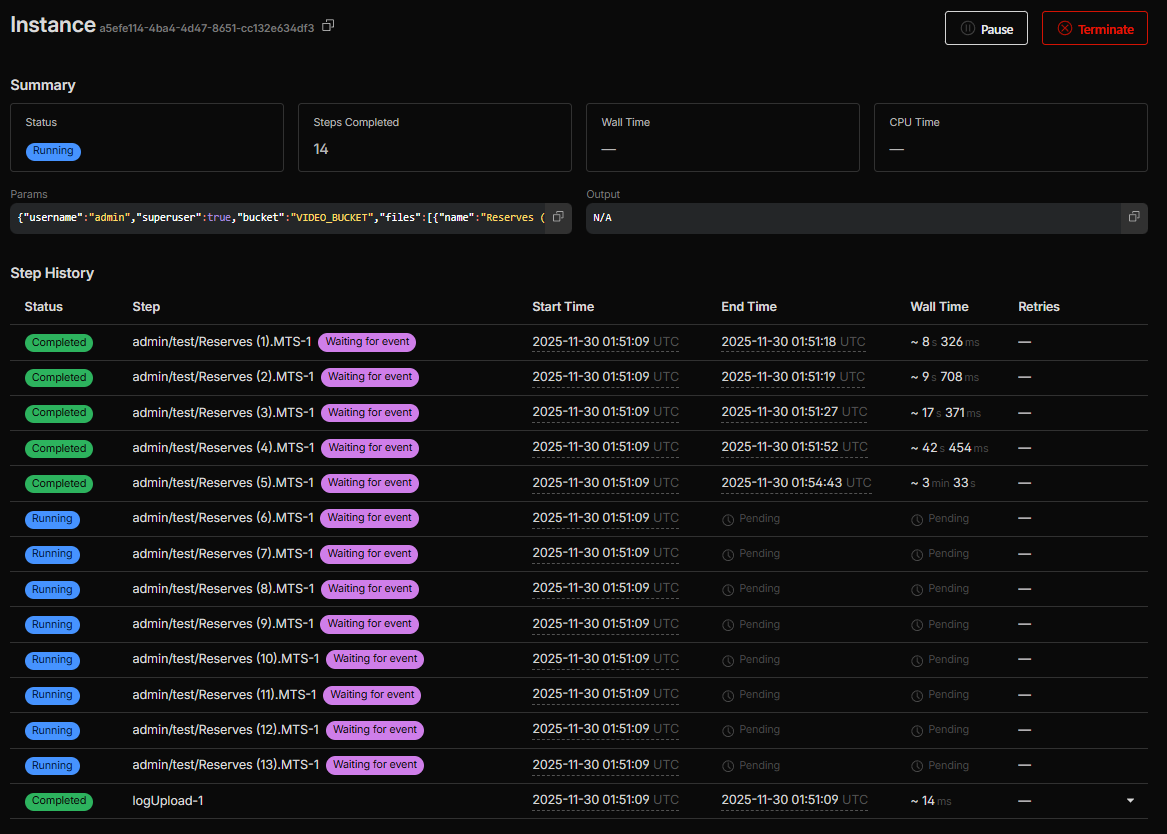Image resolution: width=1167 pixels, height=834 pixels.
Task: Click the clock icon in Reserves (6) End Time
Action: (728, 519)
